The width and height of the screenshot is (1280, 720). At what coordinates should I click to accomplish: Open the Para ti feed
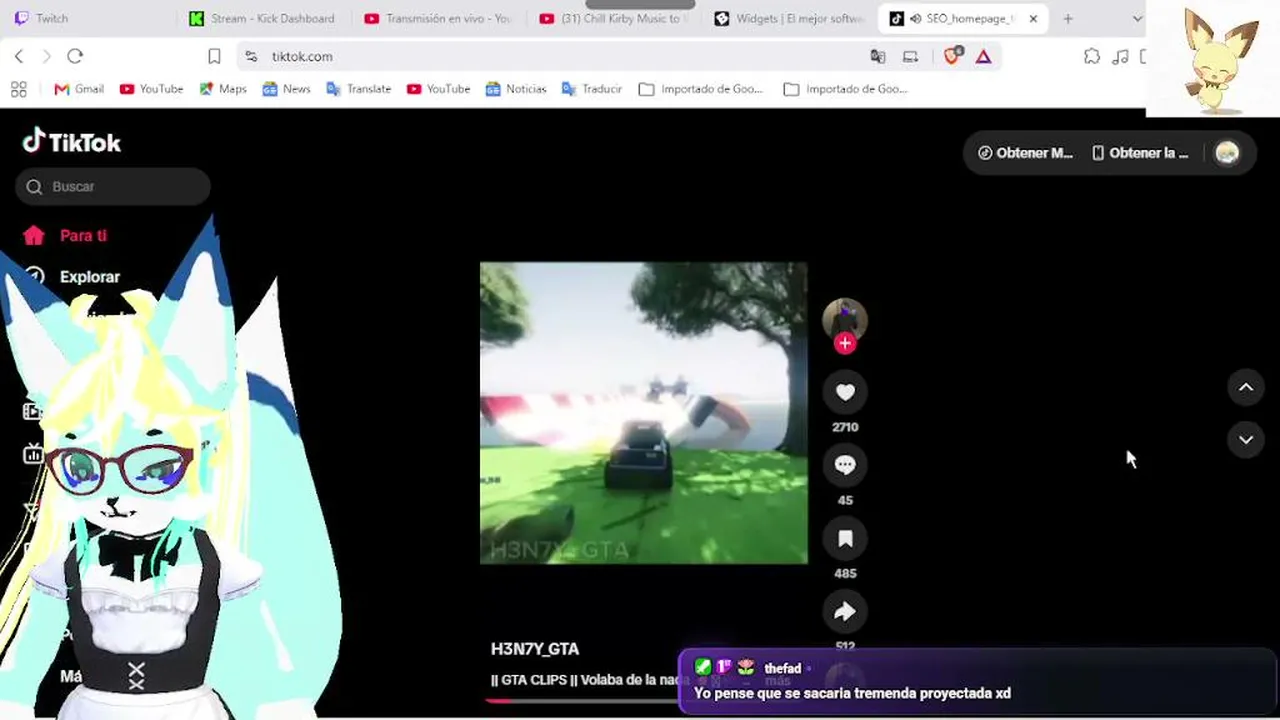83,236
